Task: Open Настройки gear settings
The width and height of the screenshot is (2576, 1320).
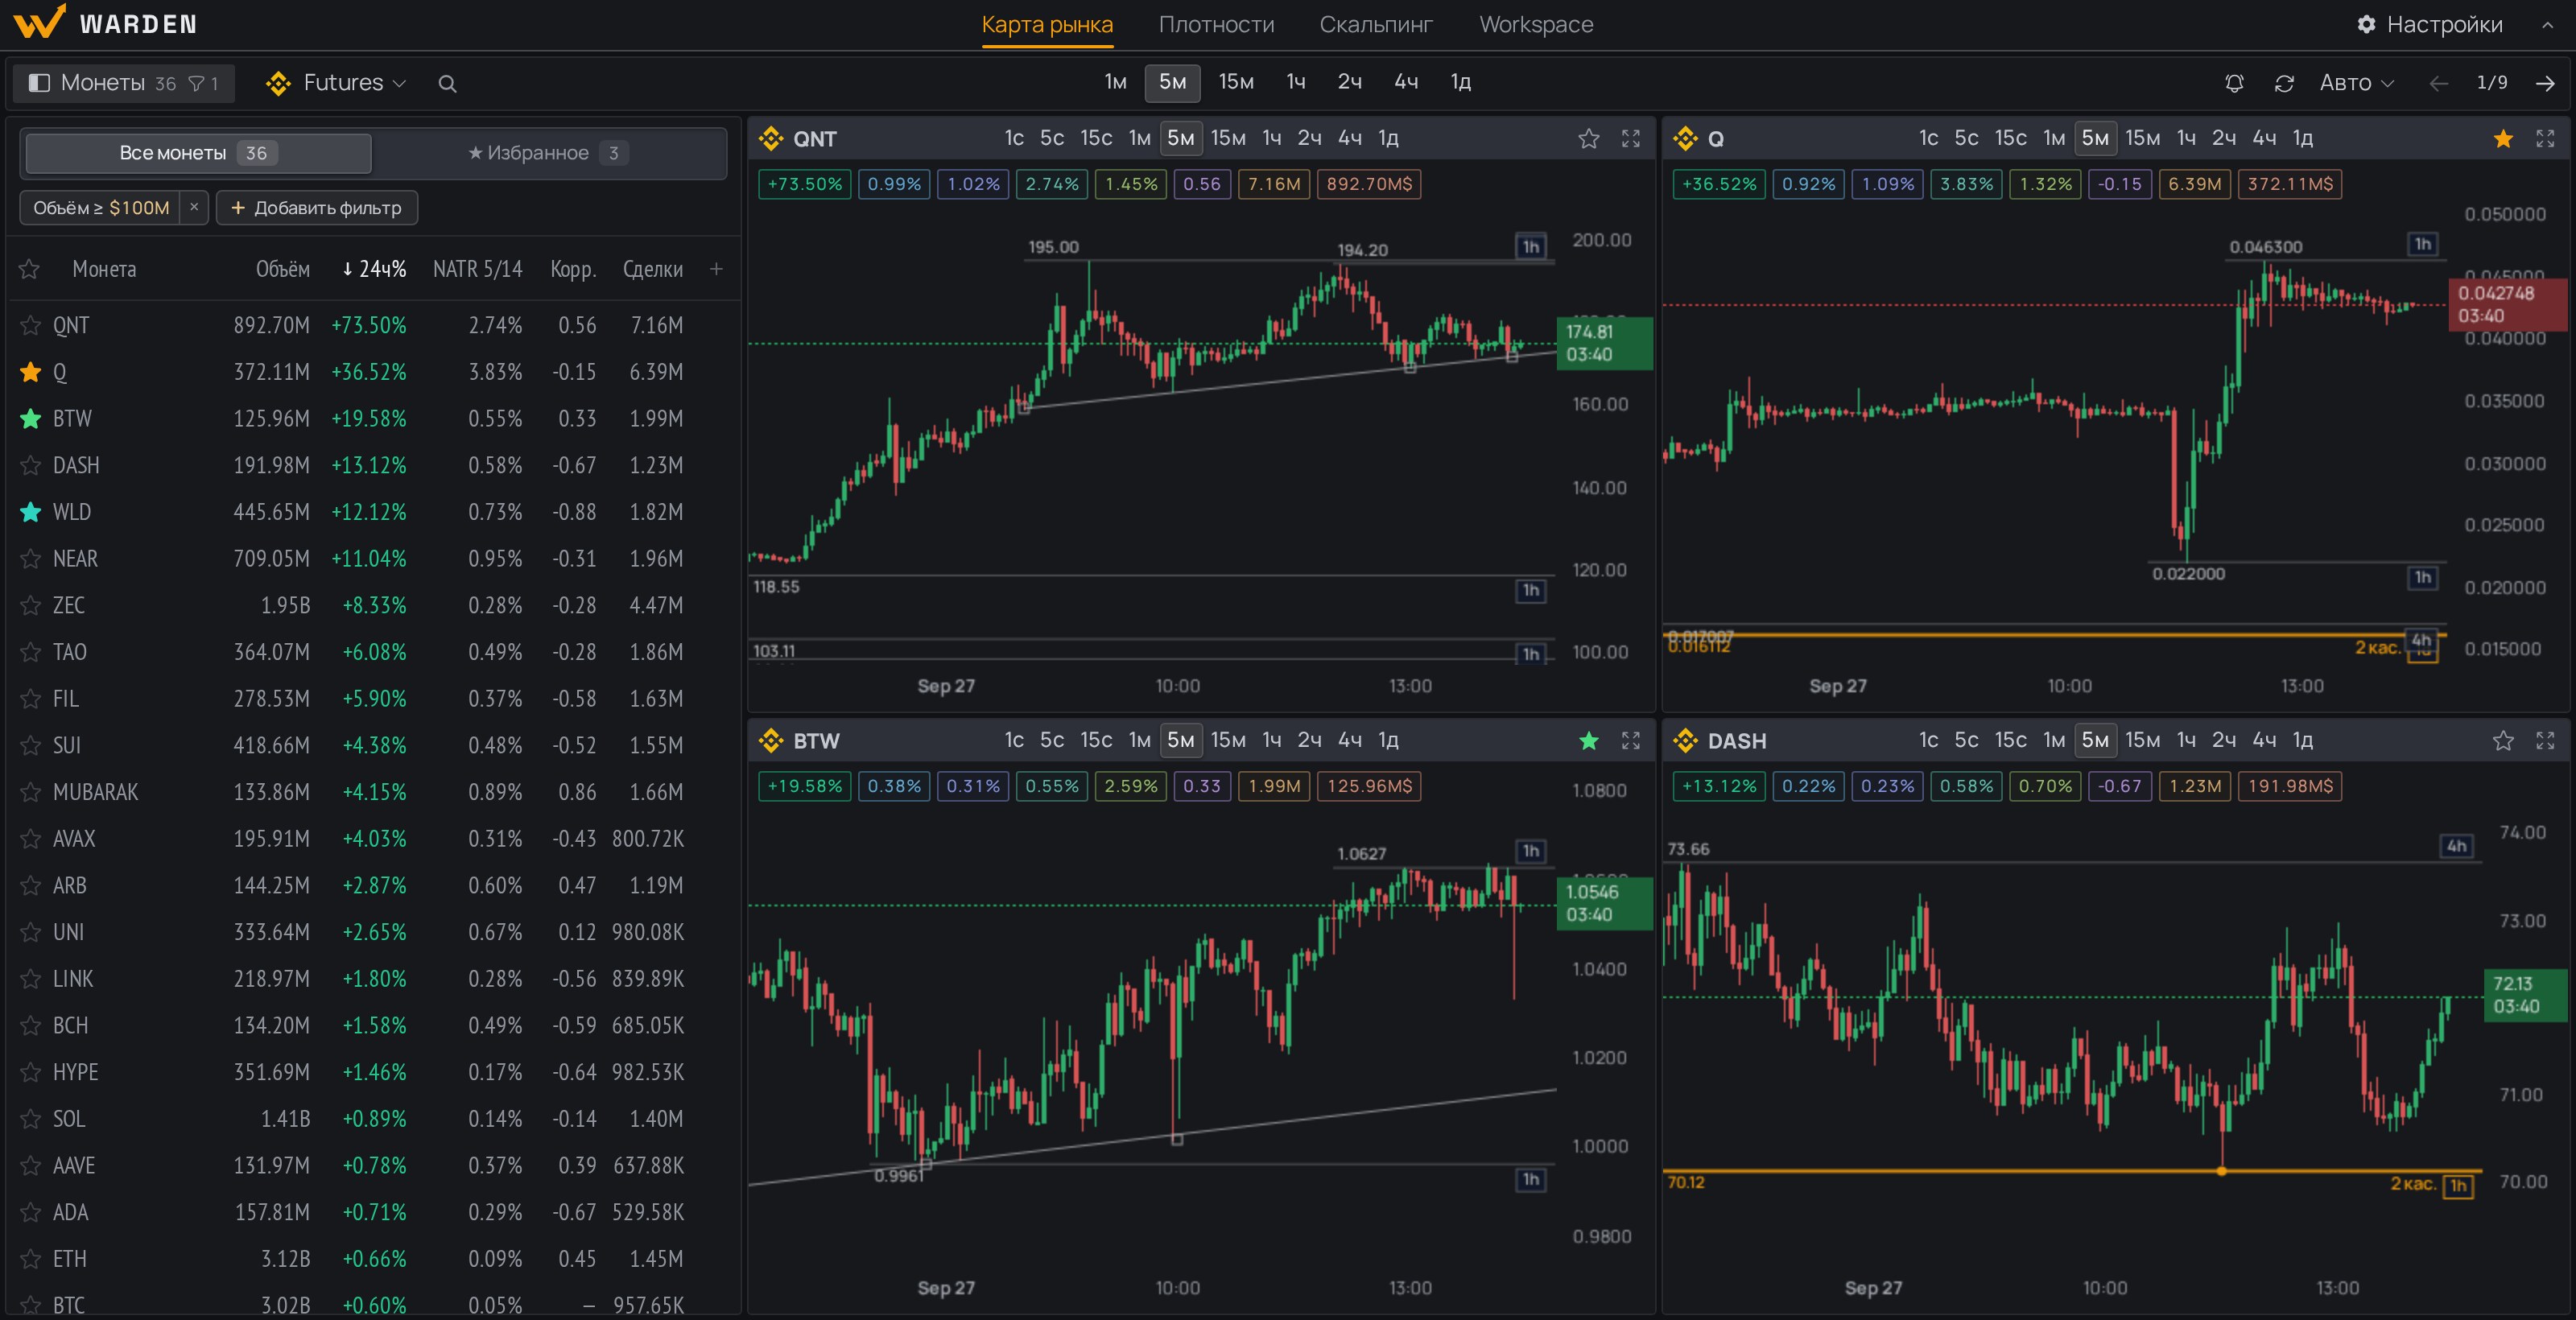Action: coord(2429,25)
